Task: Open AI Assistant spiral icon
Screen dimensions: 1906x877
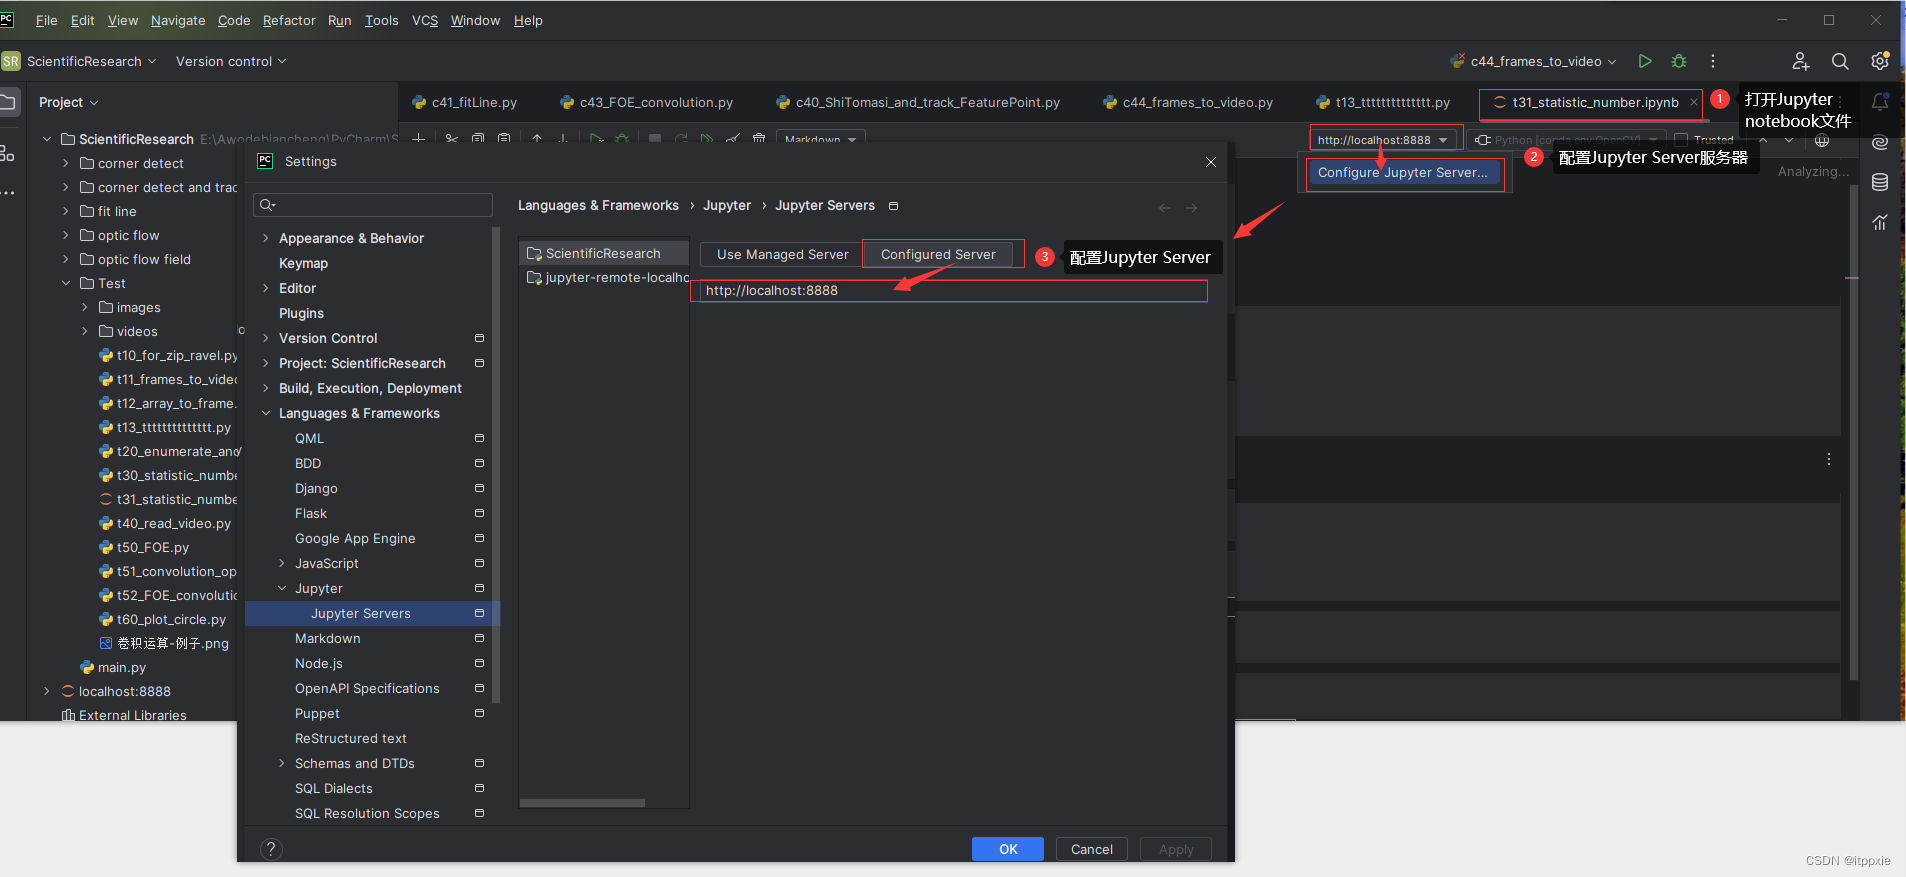Action: [1880, 142]
